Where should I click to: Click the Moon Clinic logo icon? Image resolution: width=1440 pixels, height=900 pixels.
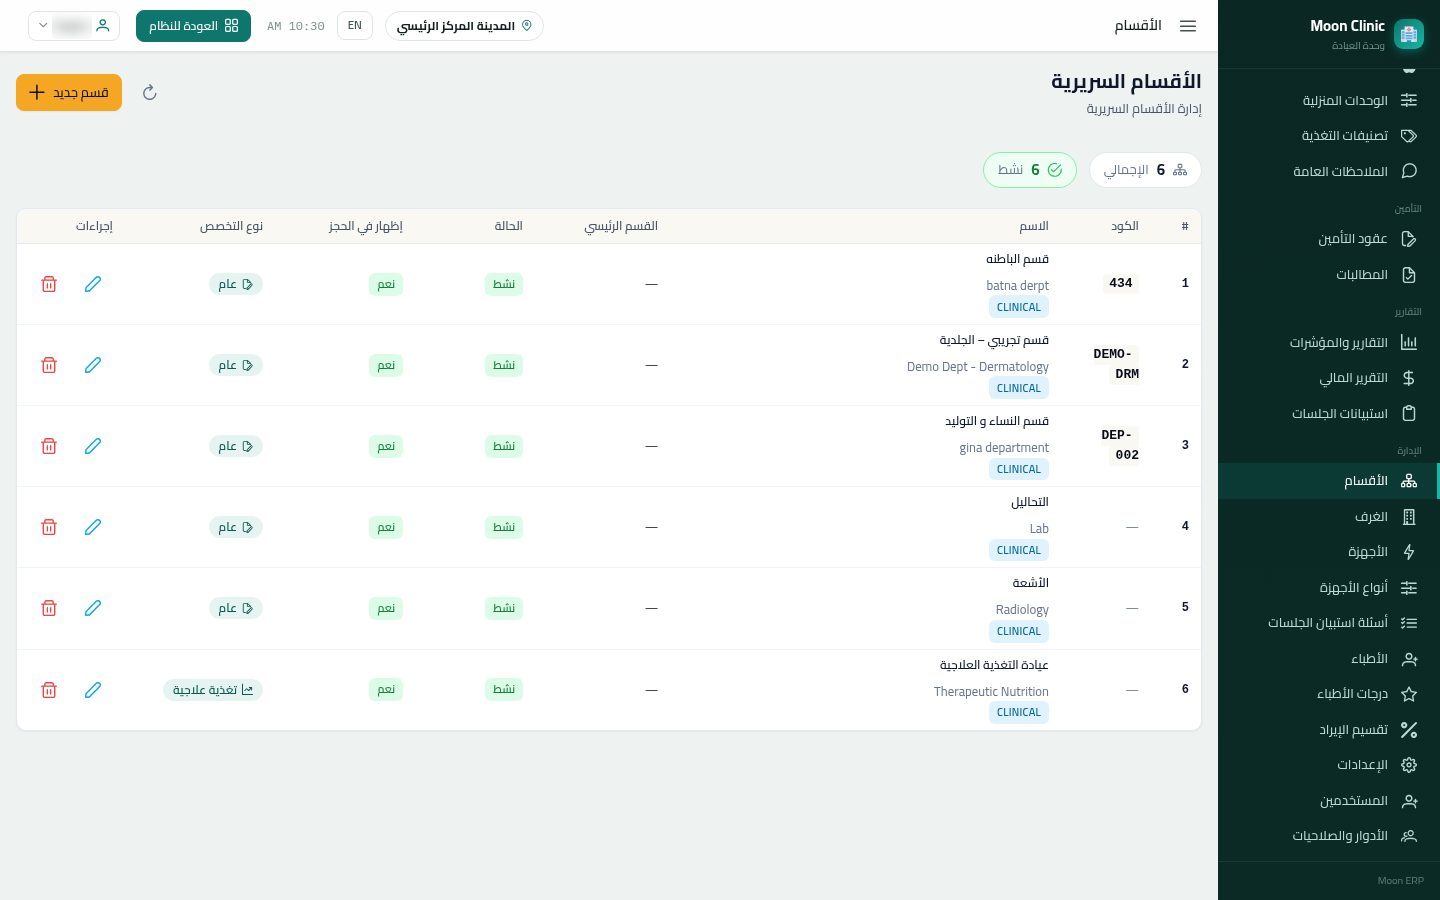(1409, 34)
